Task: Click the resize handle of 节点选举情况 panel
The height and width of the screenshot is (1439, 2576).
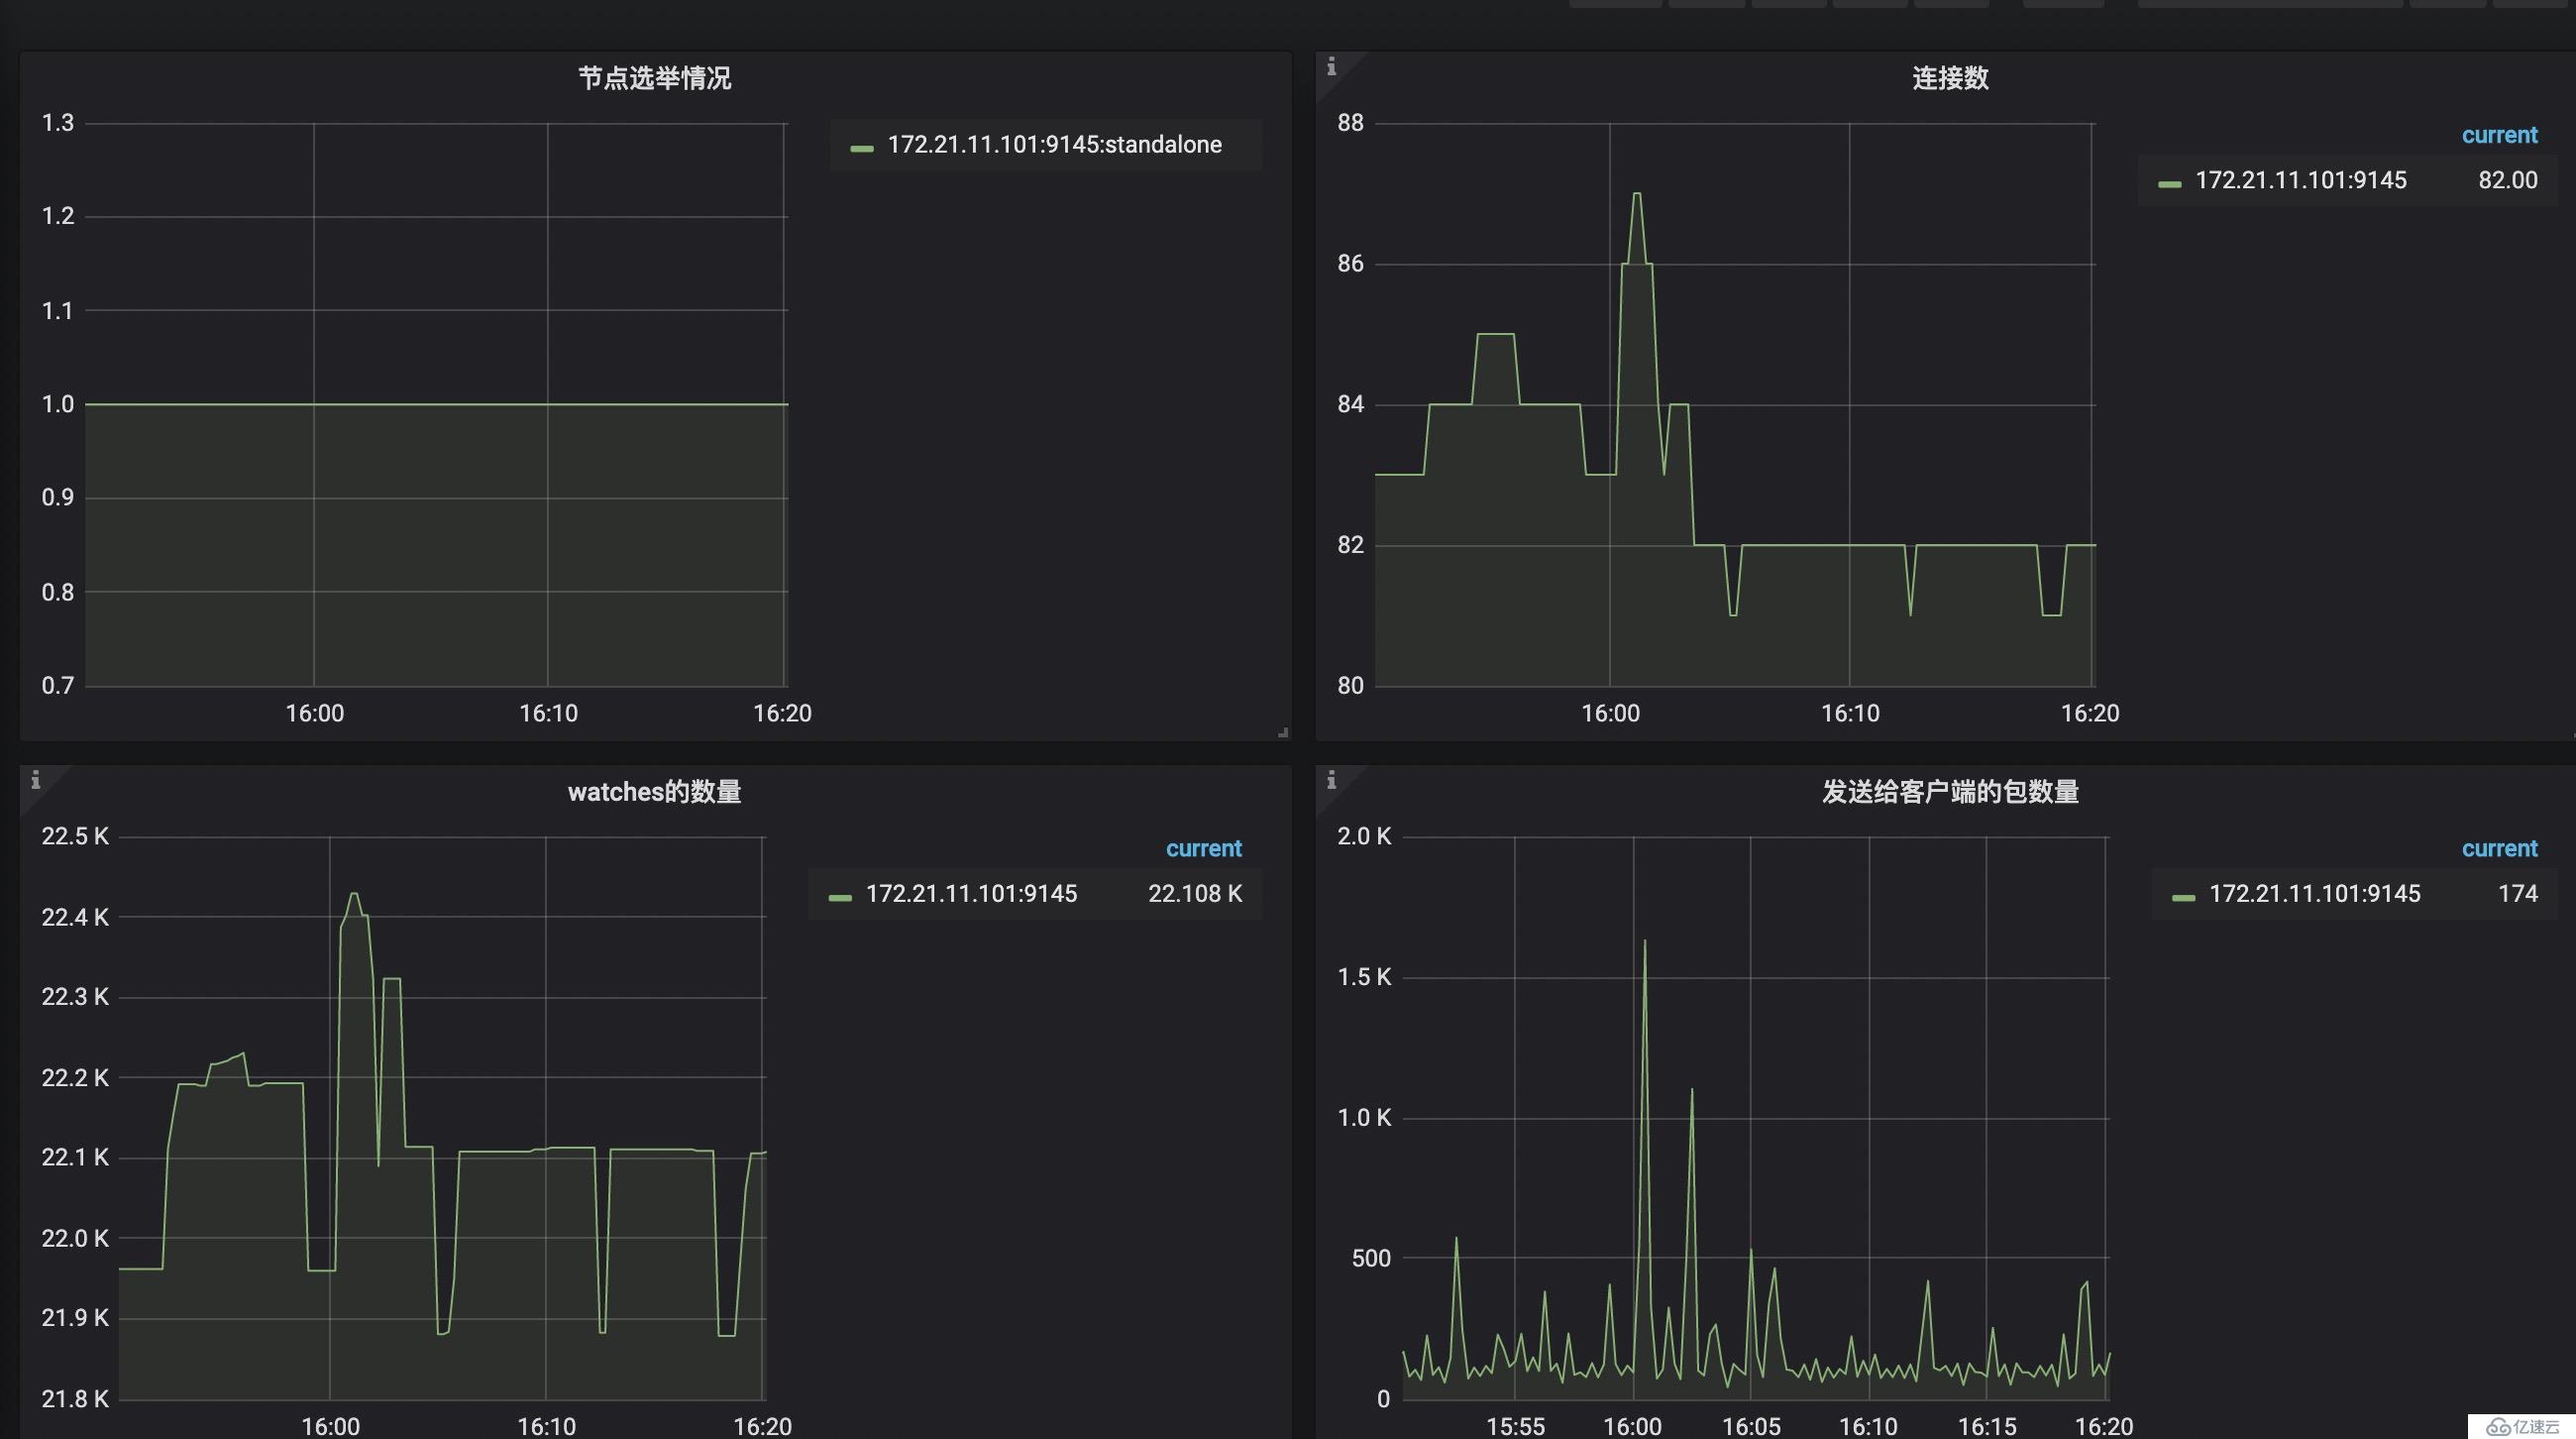Action: [1283, 733]
